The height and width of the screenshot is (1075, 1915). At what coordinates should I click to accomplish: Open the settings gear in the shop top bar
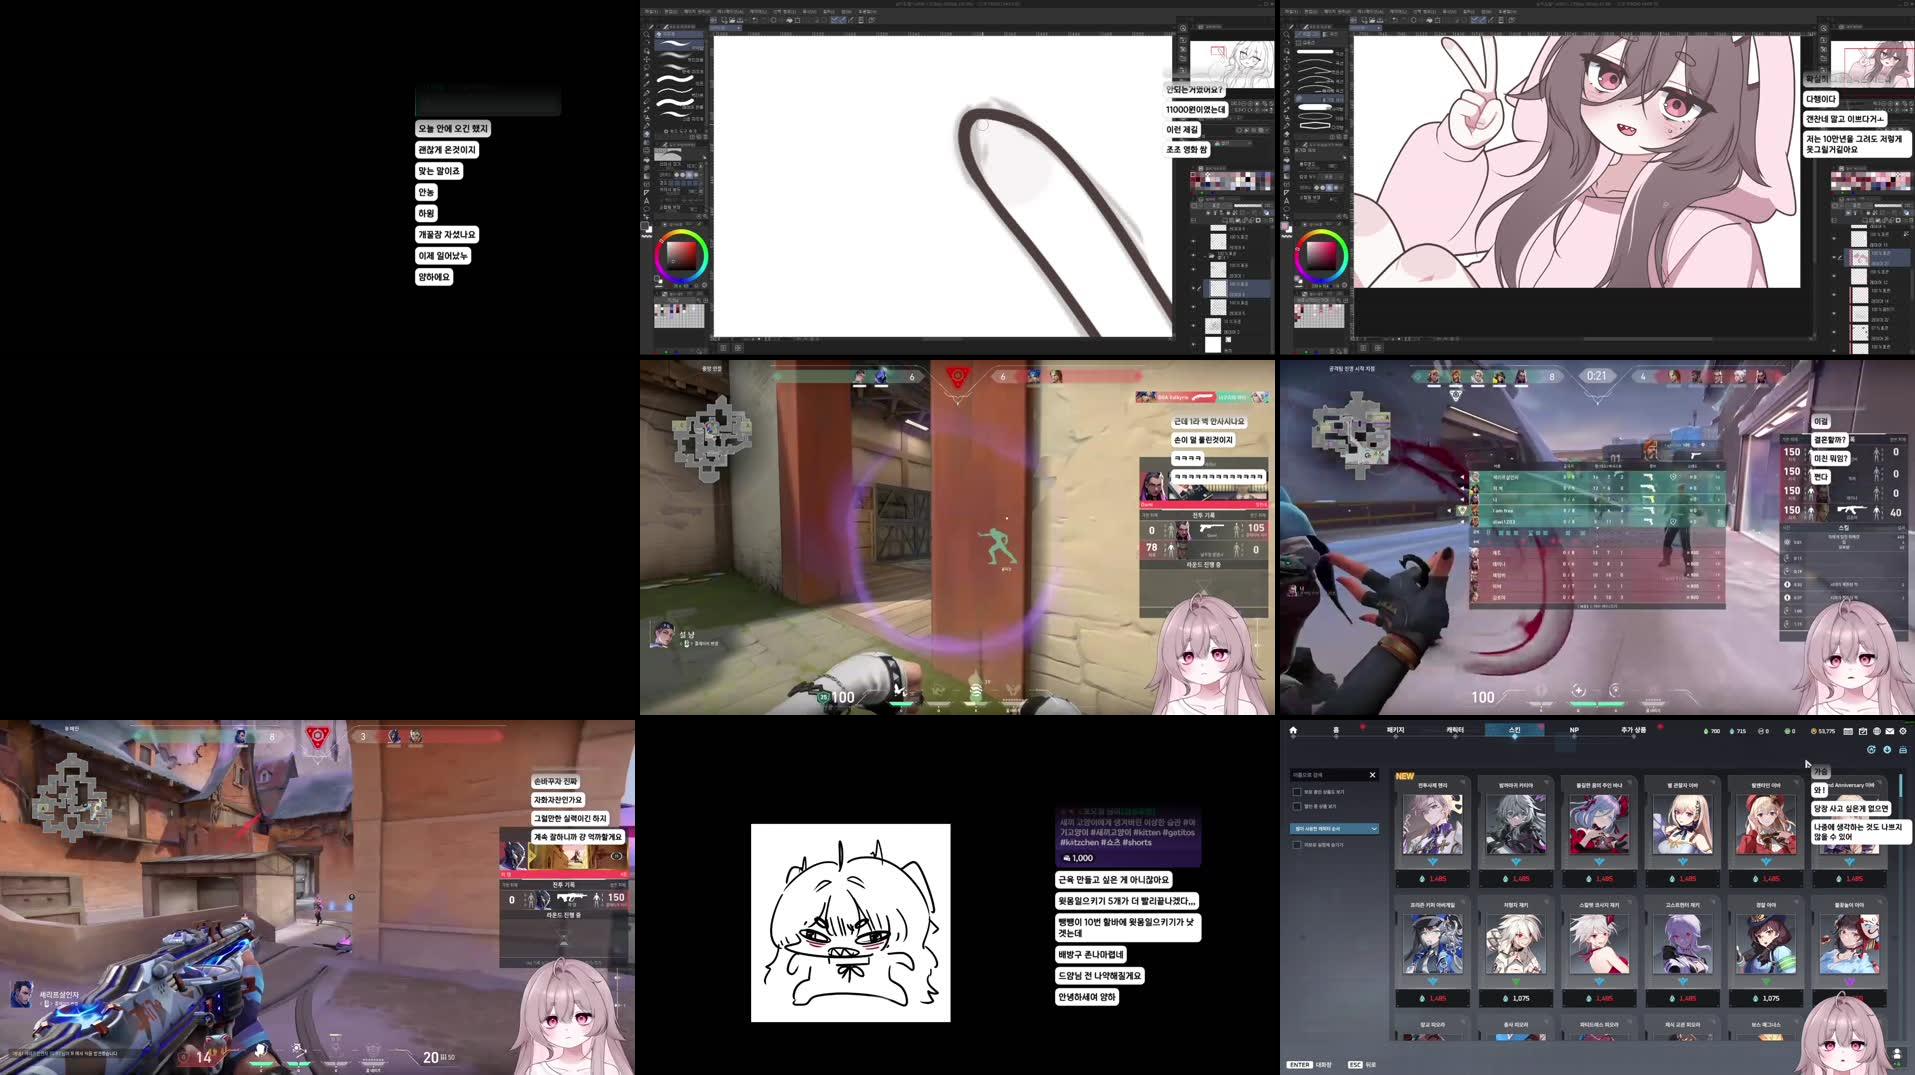click(1903, 731)
